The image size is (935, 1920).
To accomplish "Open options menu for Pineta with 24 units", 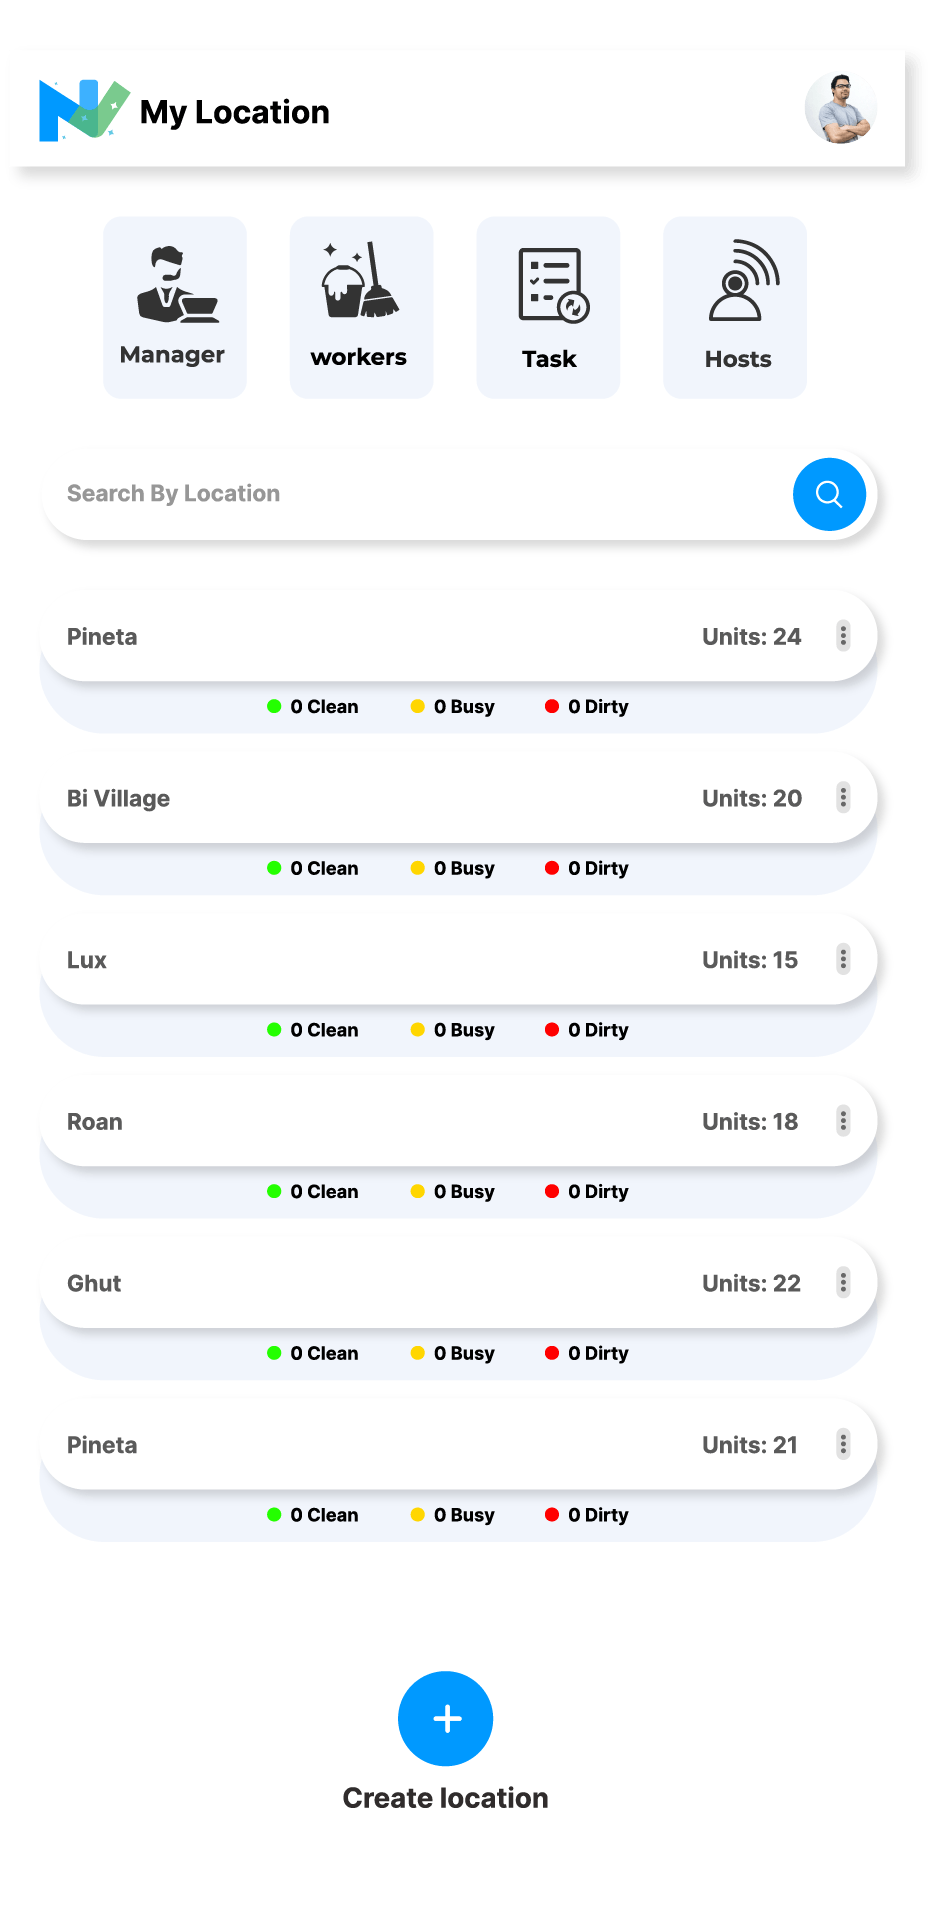I will click(843, 636).
